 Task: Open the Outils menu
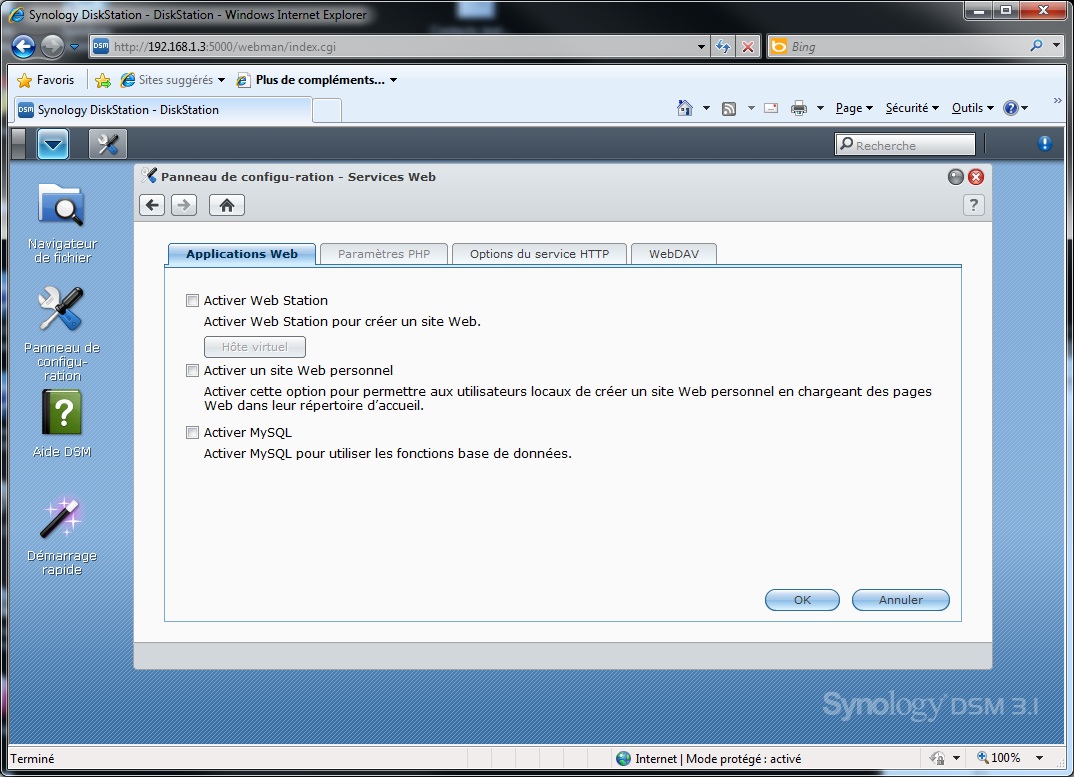tap(972, 108)
